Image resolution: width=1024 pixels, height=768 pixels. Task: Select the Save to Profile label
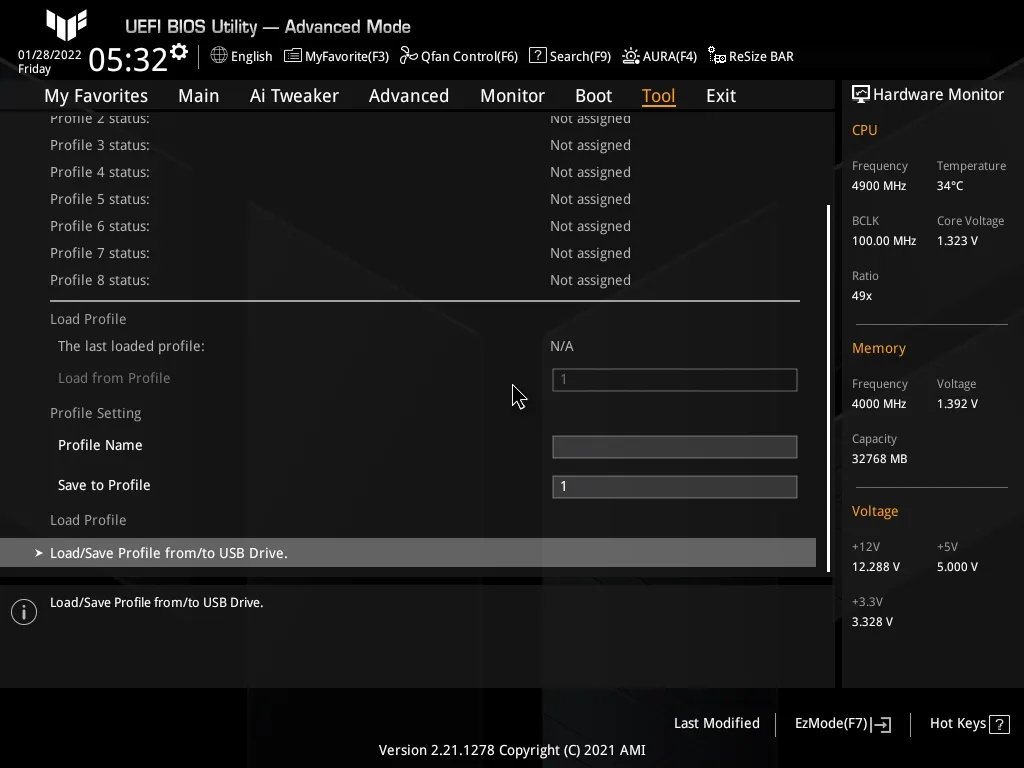click(x=104, y=485)
